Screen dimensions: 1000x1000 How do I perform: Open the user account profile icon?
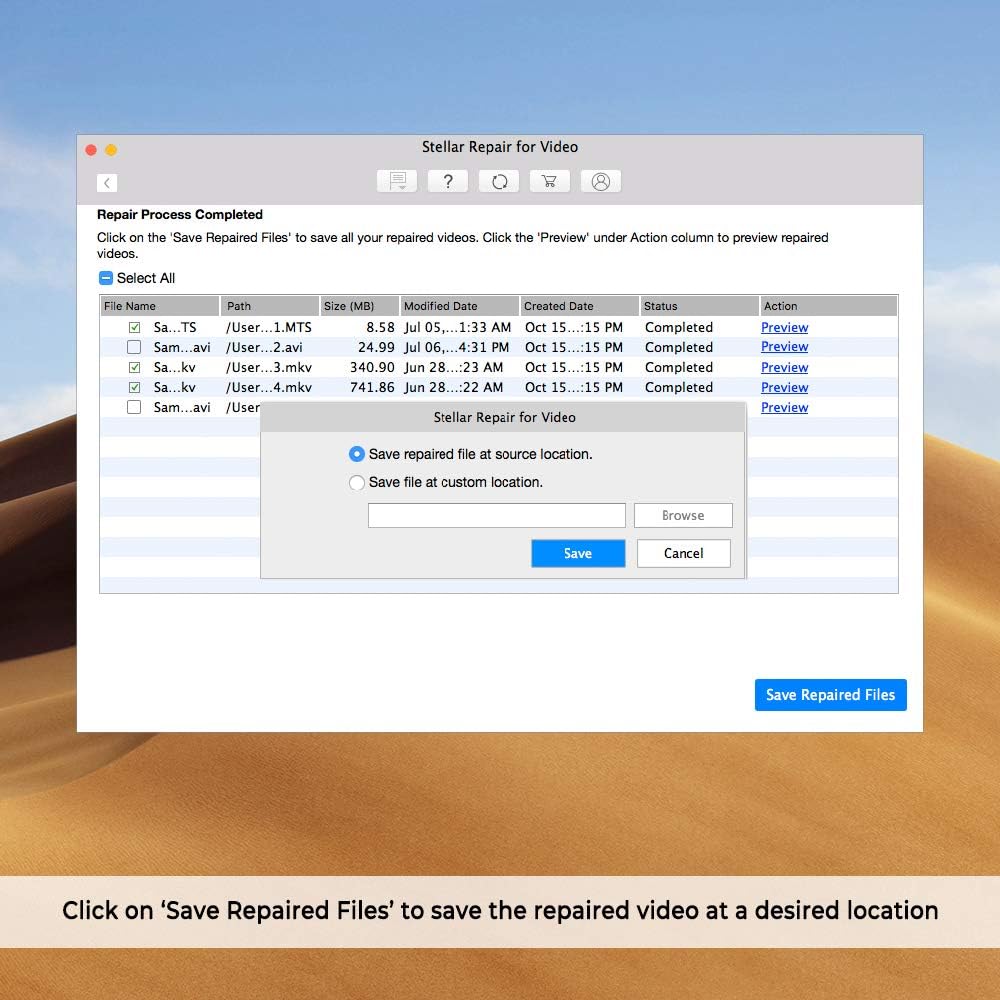pos(600,181)
